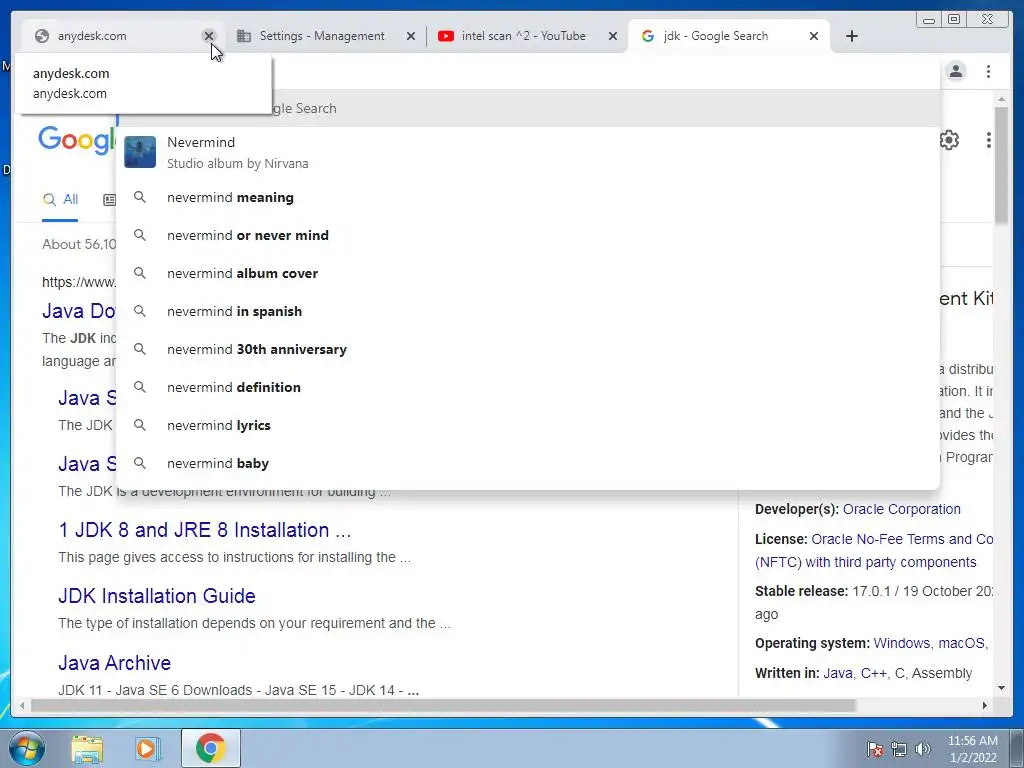Viewport: 1024px width, 768px height.
Task: Click the vertical scrollbar thumb
Action: point(1002,165)
